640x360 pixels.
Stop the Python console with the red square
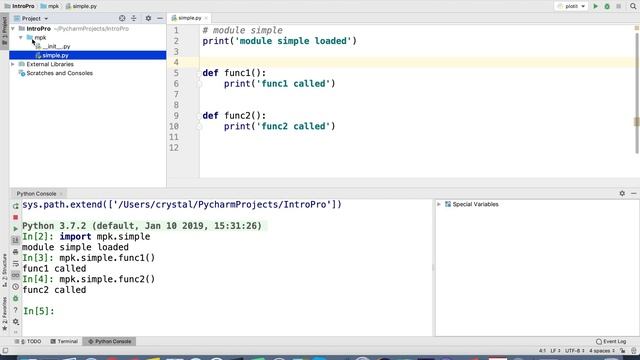point(16,218)
